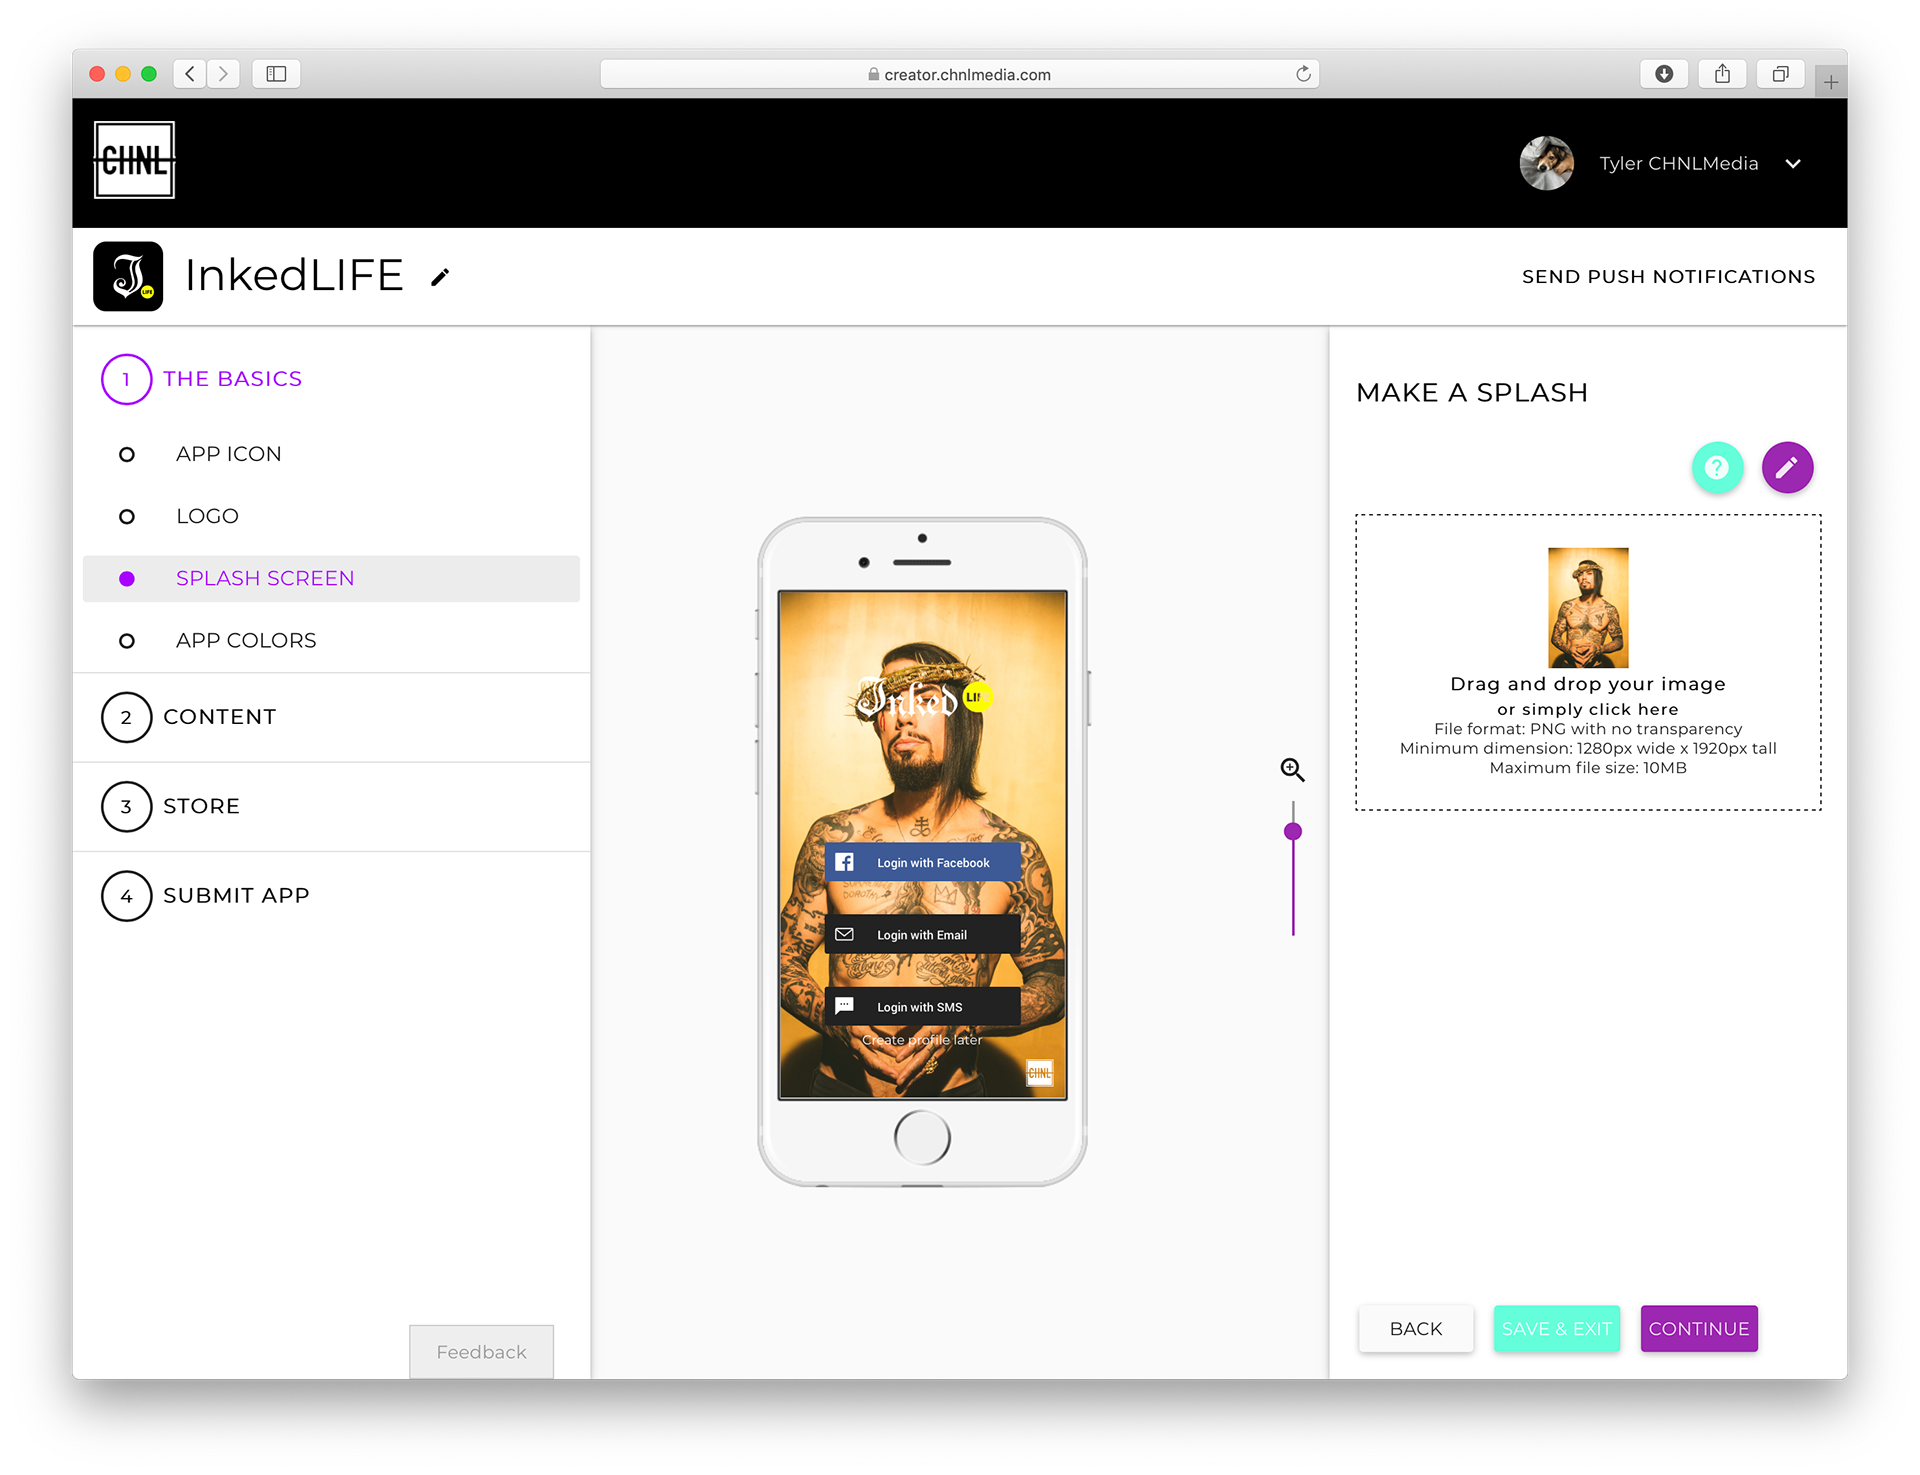Click SAVE & EXIT button
Viewport: 1920px width, 1475px height.
coord(1556,1328)
